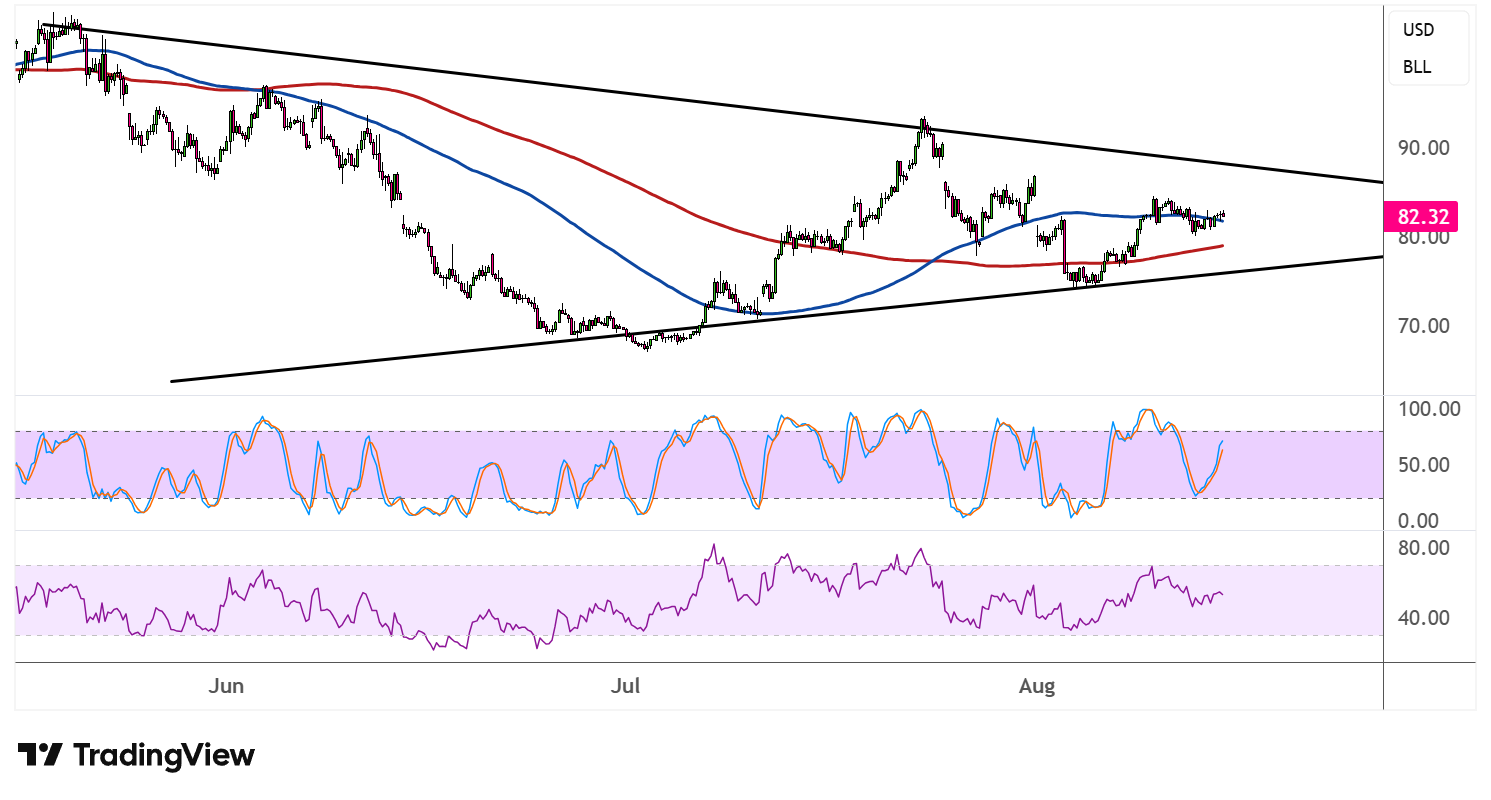
Task: Click the Jun label on the time axis
Action: 227,686
